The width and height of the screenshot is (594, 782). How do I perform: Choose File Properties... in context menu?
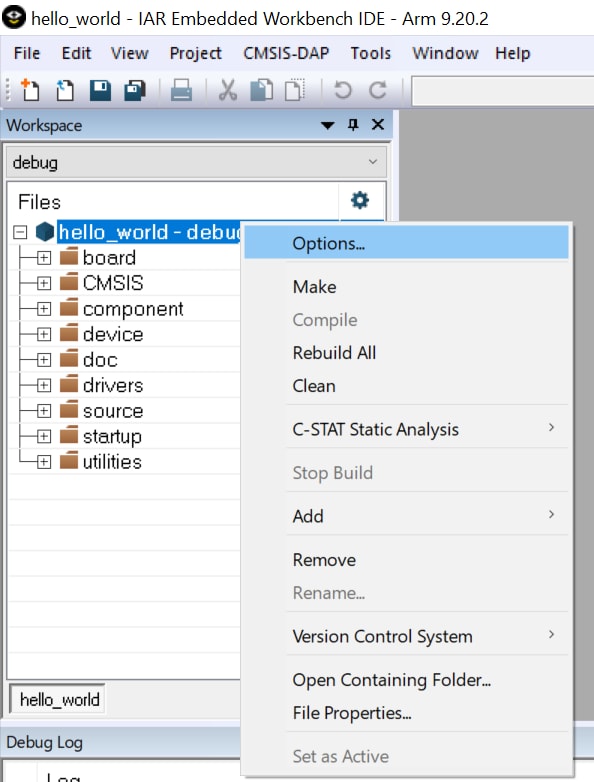(406, 713)
